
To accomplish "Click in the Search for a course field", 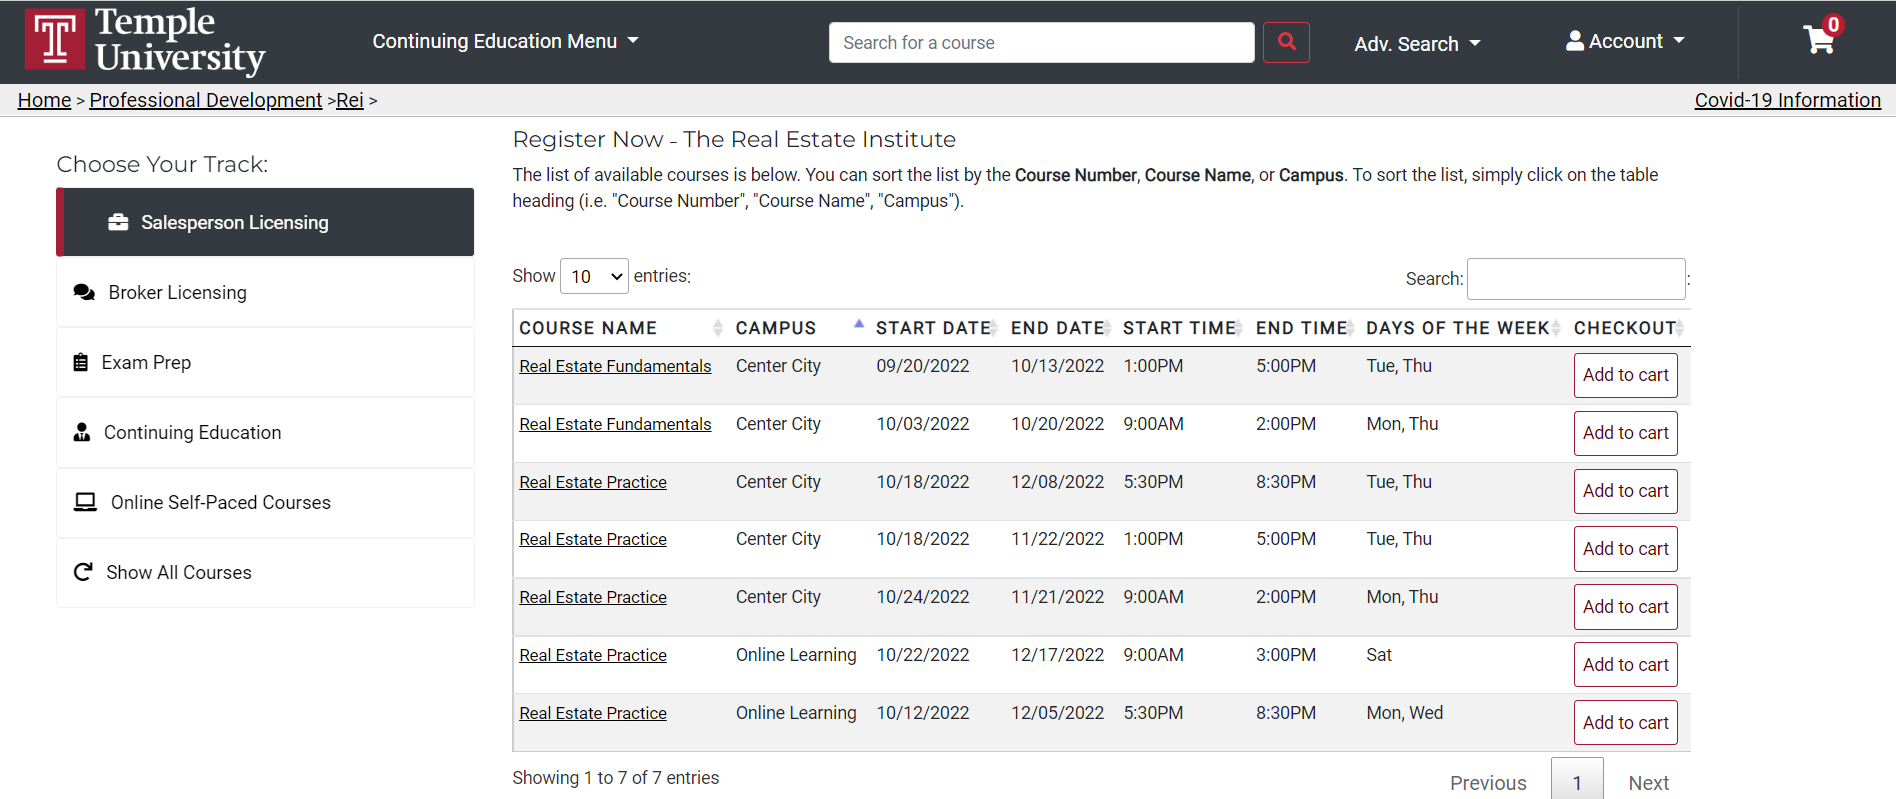I will (x=1041, y=42).
